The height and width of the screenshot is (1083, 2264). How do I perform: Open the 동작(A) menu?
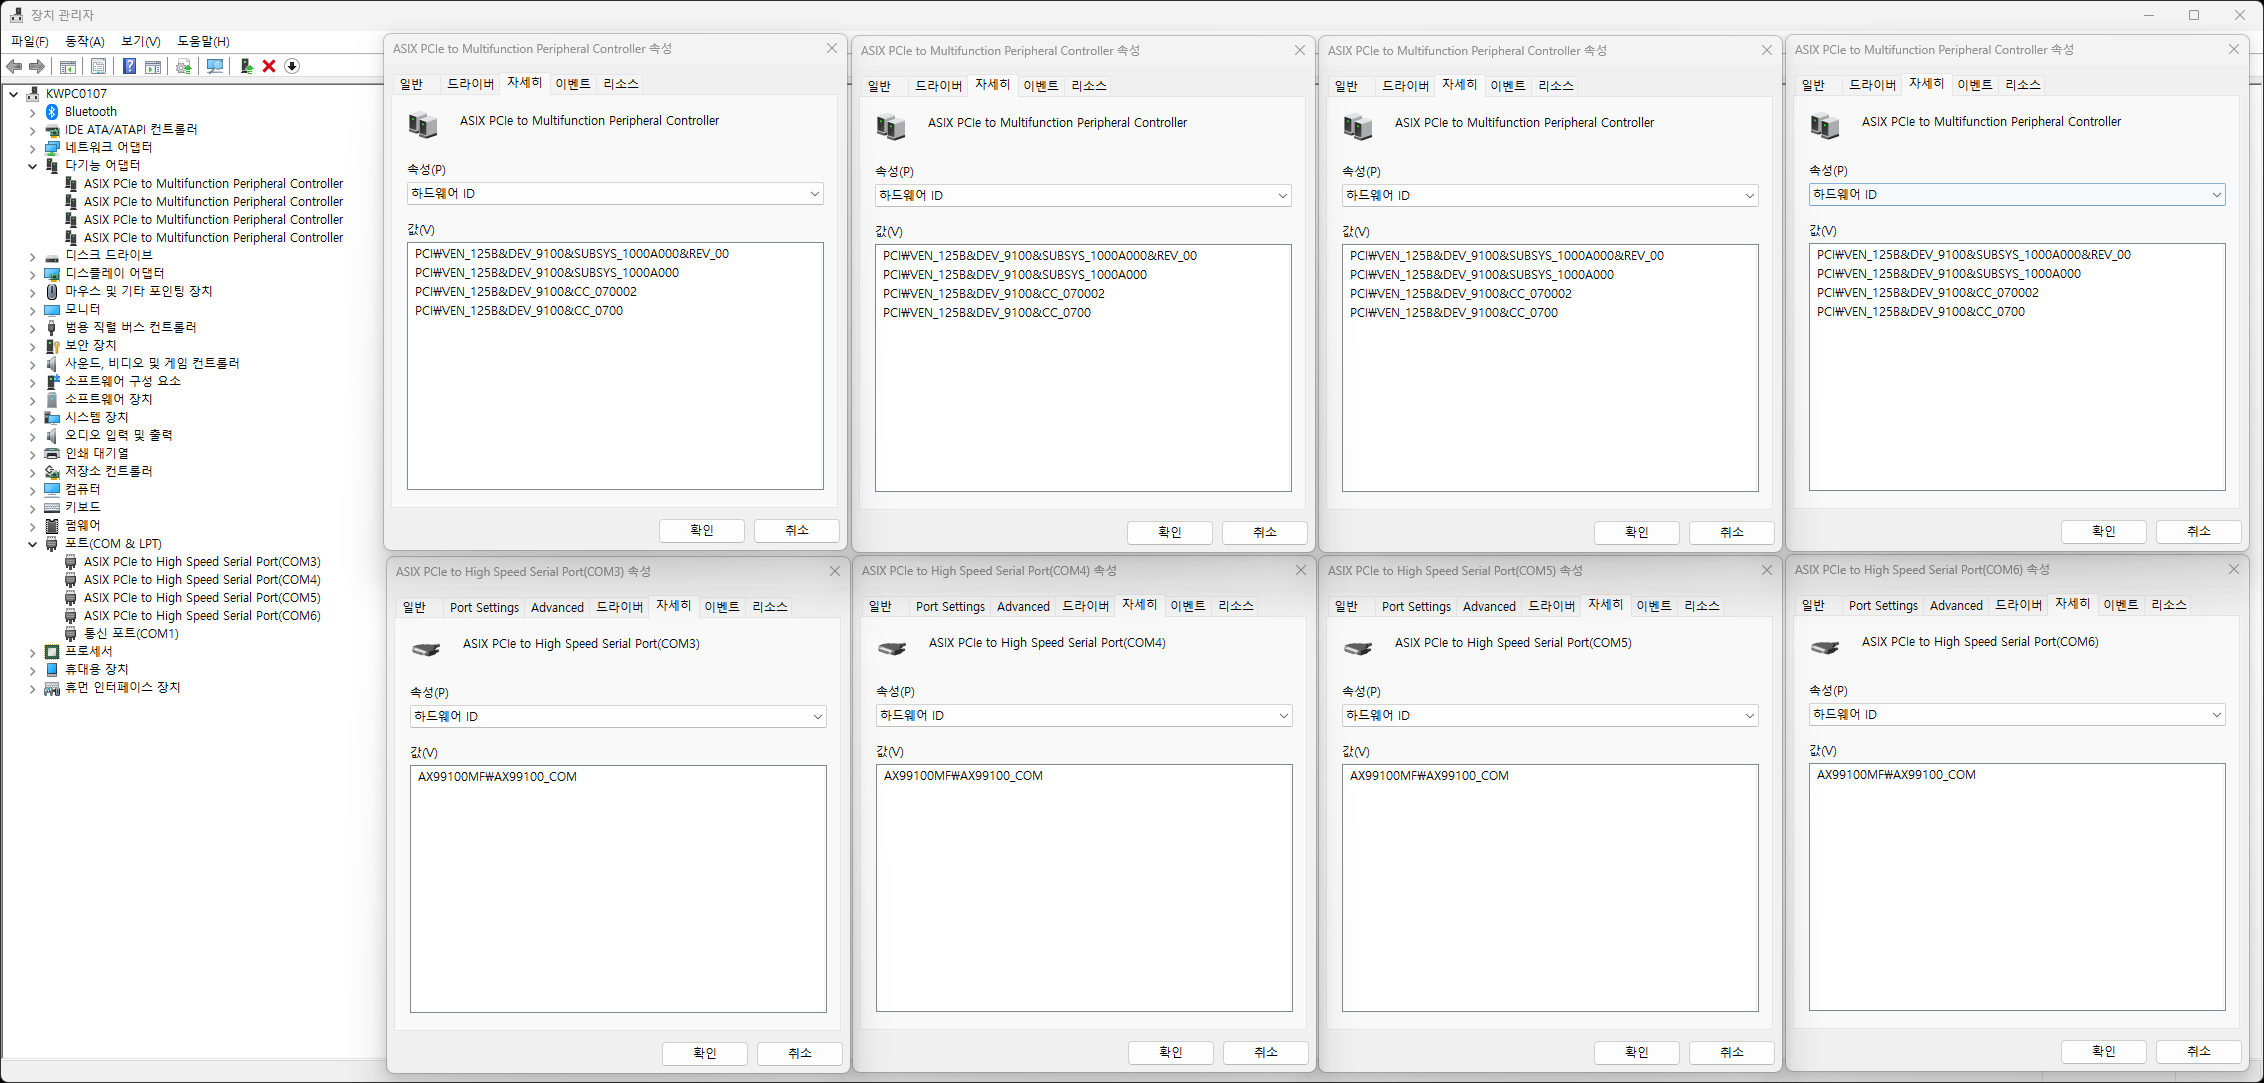point(85,41)
